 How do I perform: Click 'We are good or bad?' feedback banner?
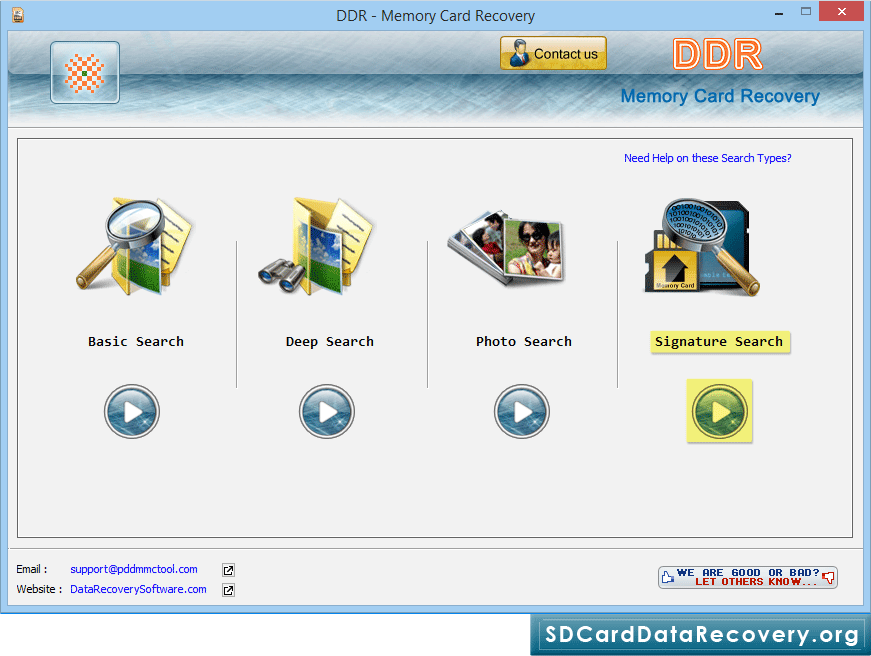[x=748, y=577]
